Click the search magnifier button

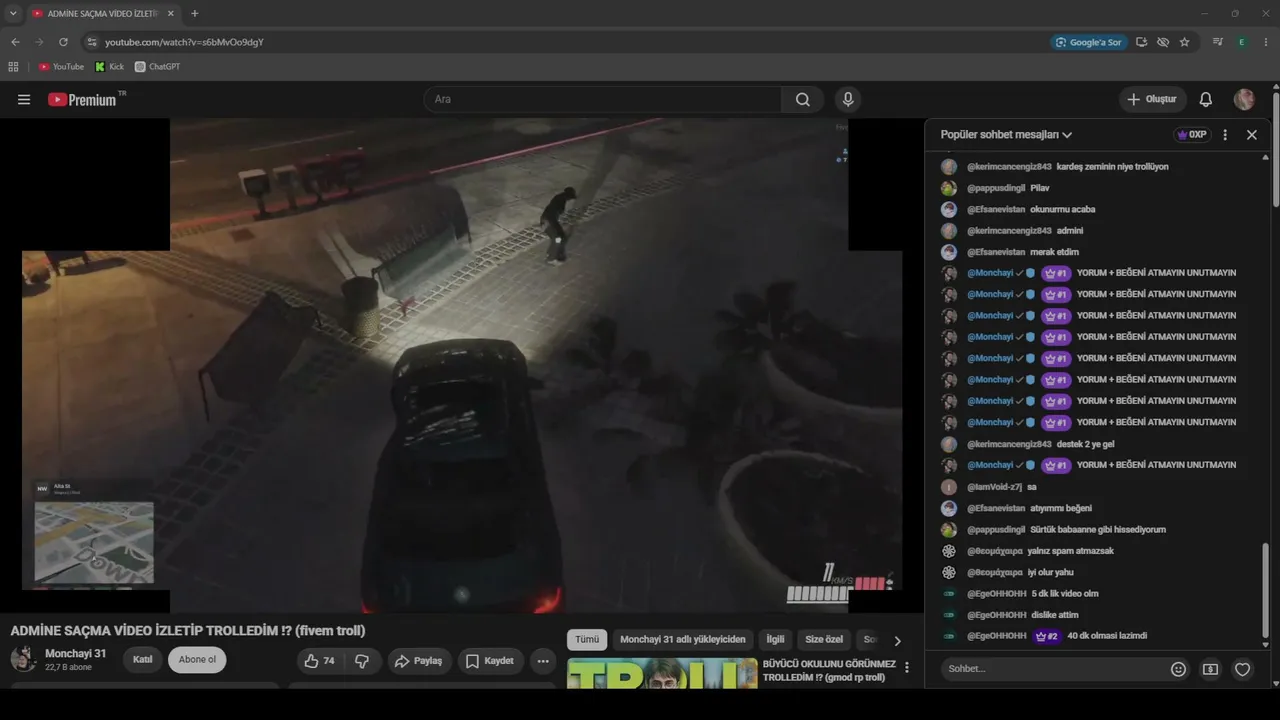[x=802, y=99]
